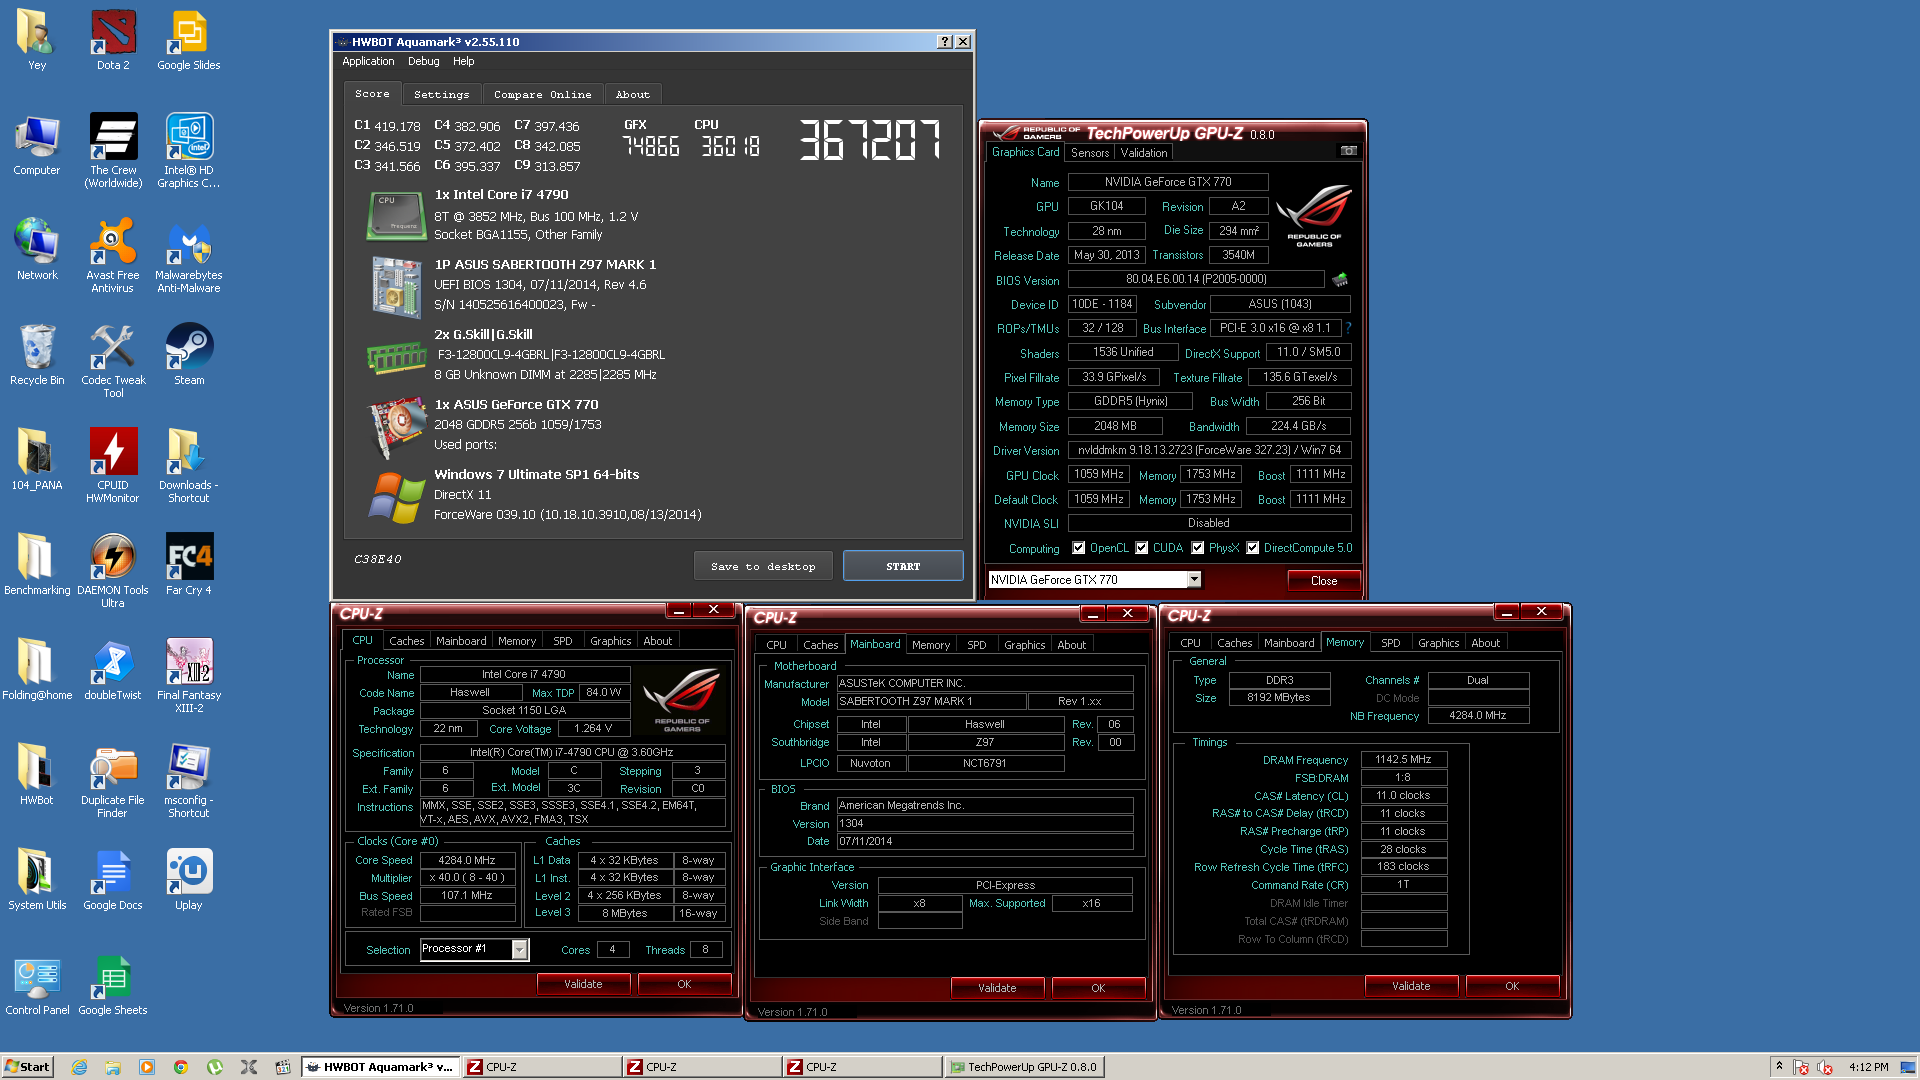Switch to the Settings tab in Aquamark
This screenshot has width=1920, height=1080.
tap(442, 94)
